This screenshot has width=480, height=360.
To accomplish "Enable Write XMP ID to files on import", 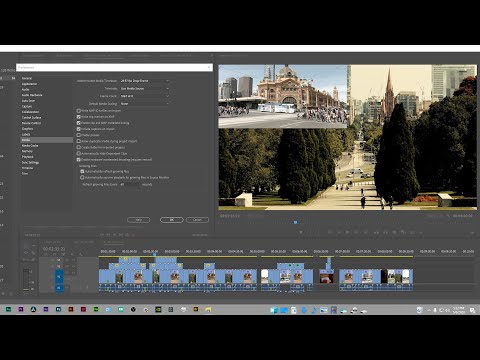I will [79, 111].
